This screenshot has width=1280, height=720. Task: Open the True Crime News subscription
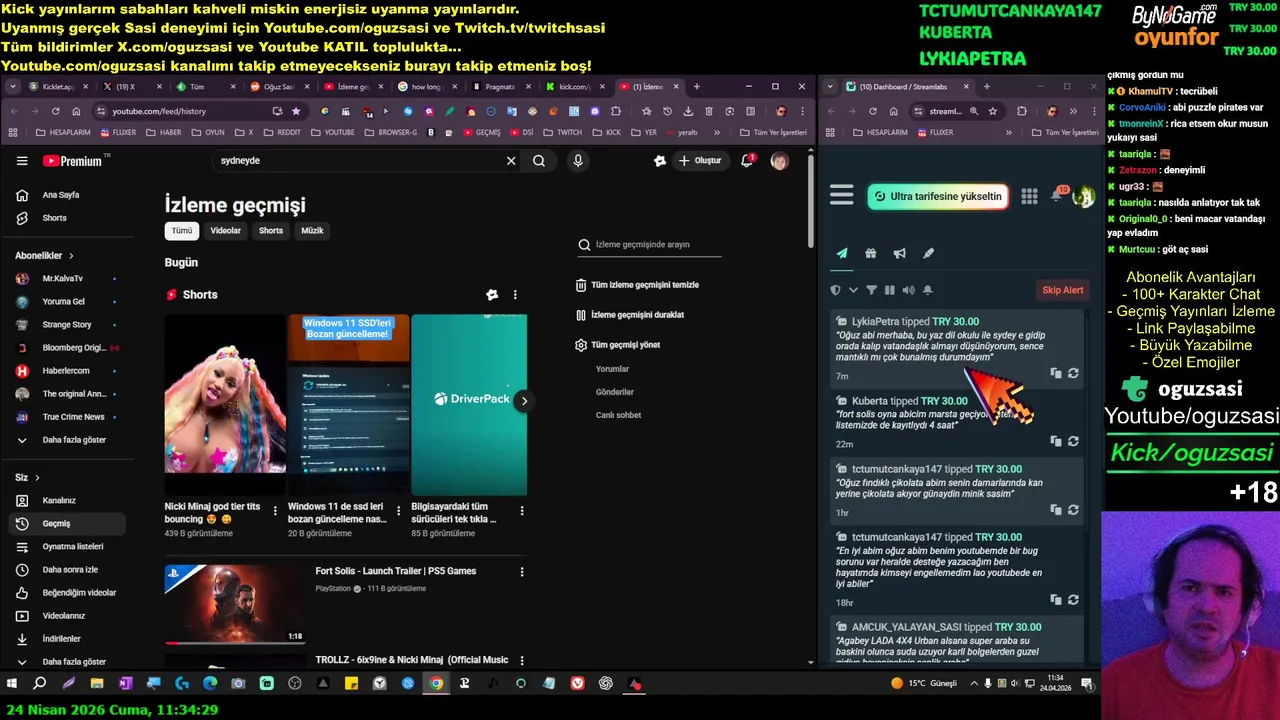coord(73,417)
